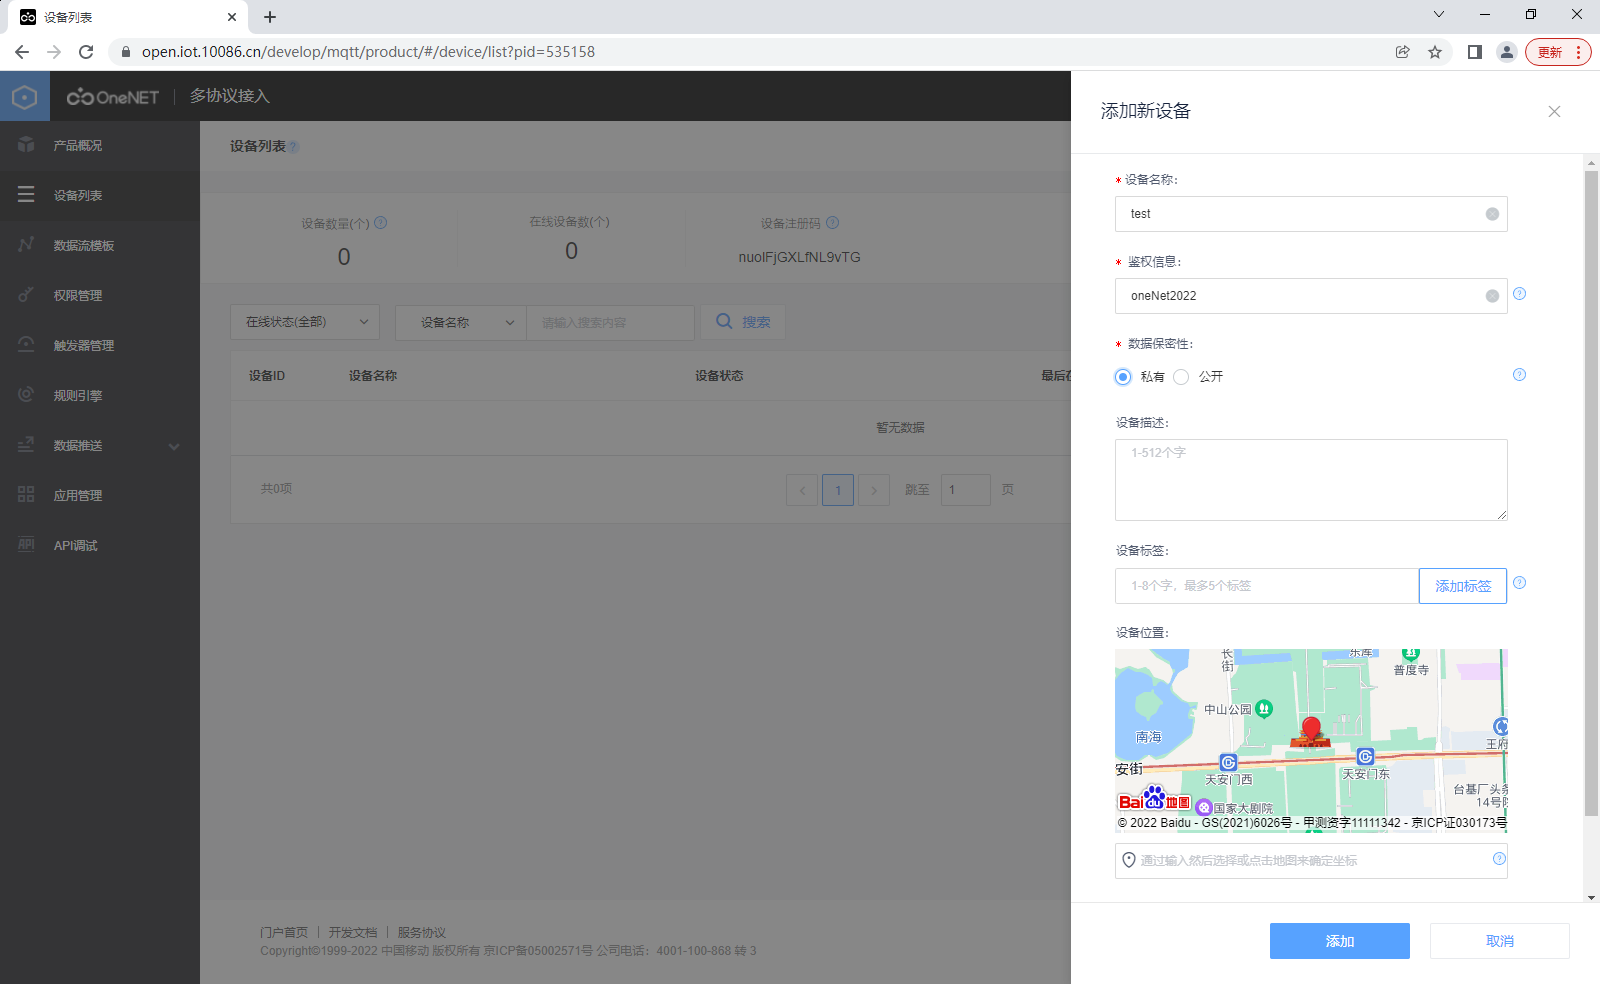Click the panel vertical scrollbar
1600x984 pixels.
click(1591, 493)
